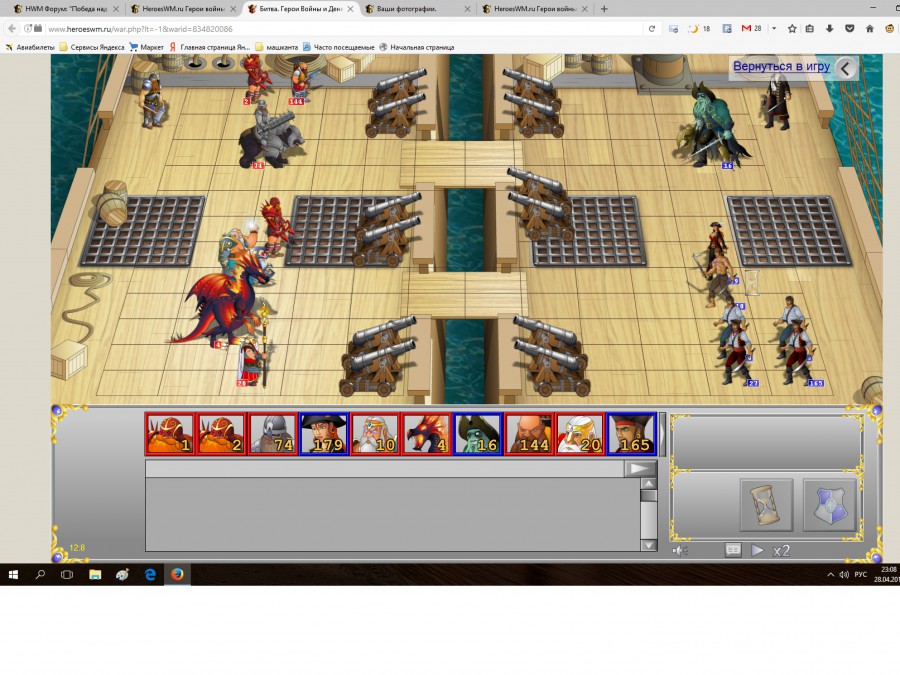Viewport: 900px width, 675px height.
Task: Click the bear rider unit with 21
Action: tap(270, 135)
